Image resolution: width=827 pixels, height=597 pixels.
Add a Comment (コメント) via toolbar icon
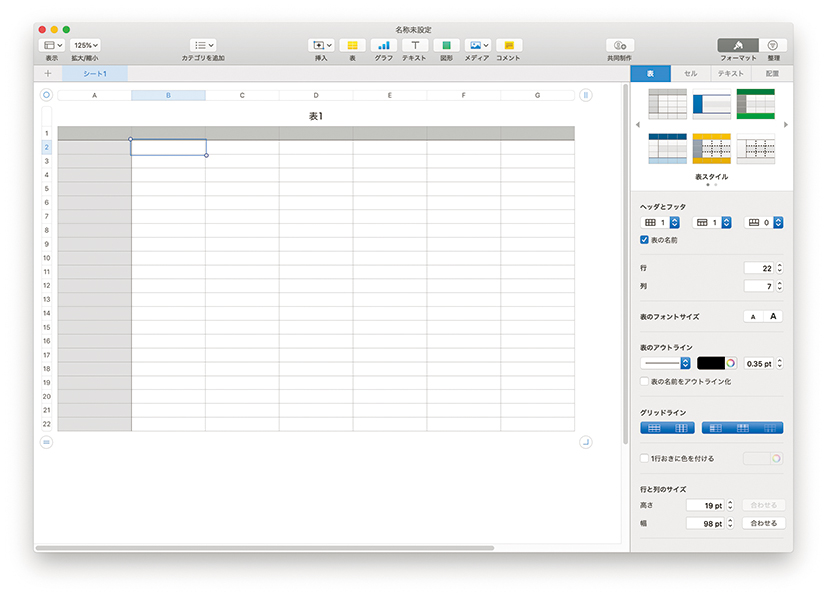508,46
